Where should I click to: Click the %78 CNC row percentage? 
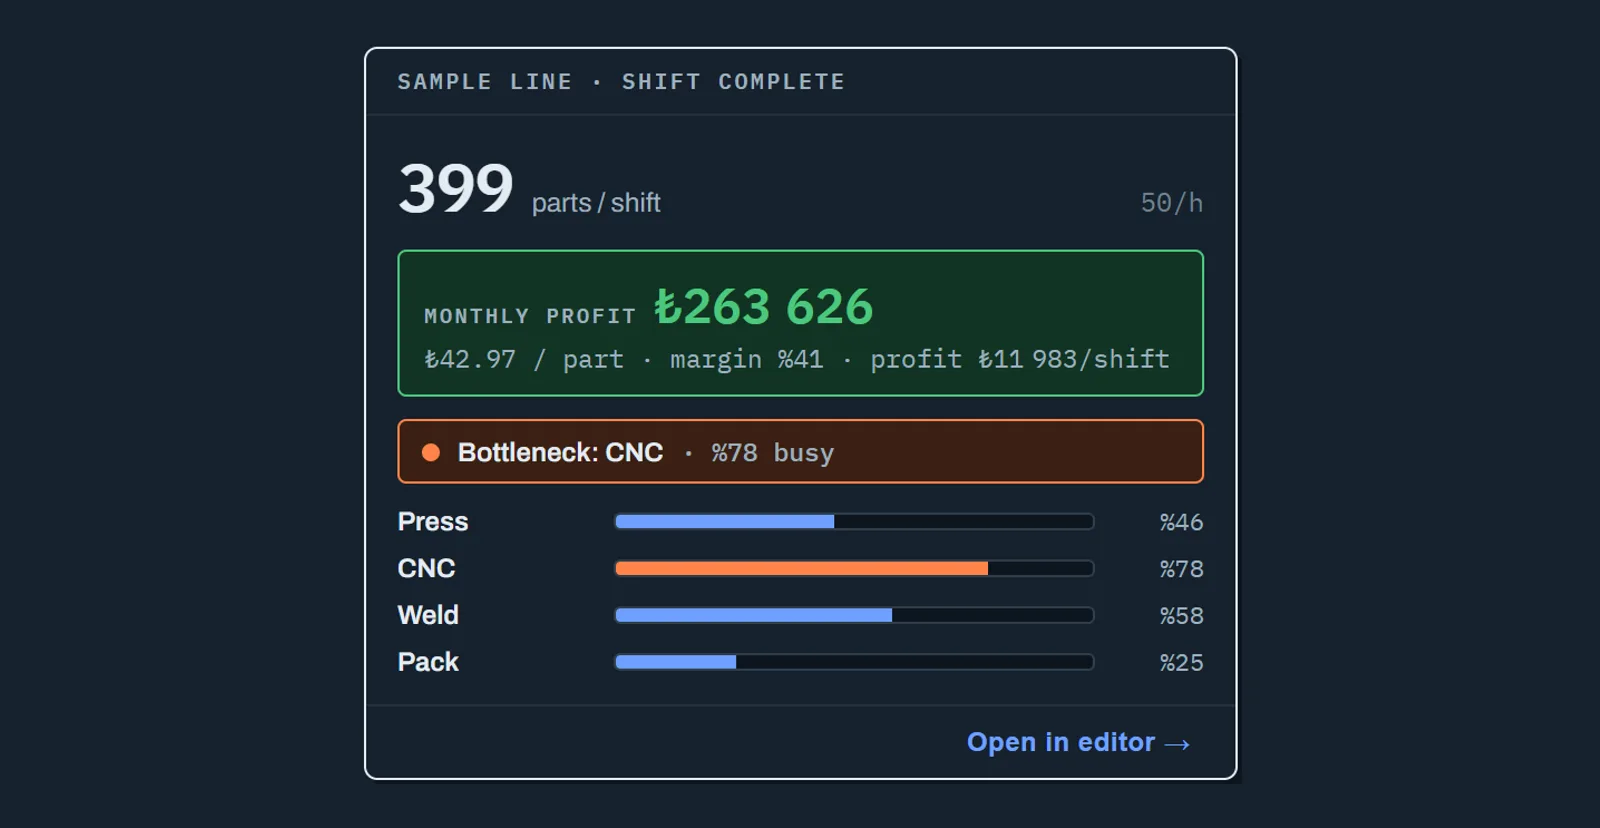tap(1181, 569)
